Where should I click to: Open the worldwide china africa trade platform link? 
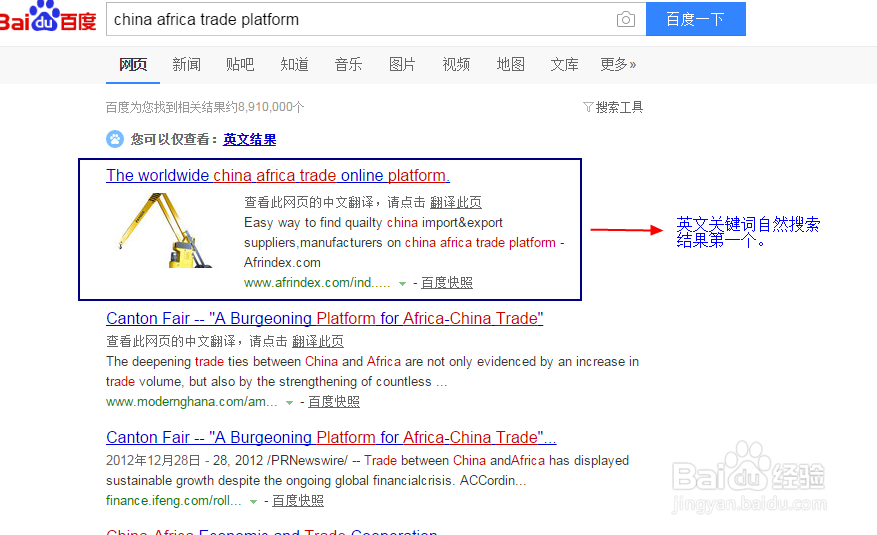tap(278, 175)
